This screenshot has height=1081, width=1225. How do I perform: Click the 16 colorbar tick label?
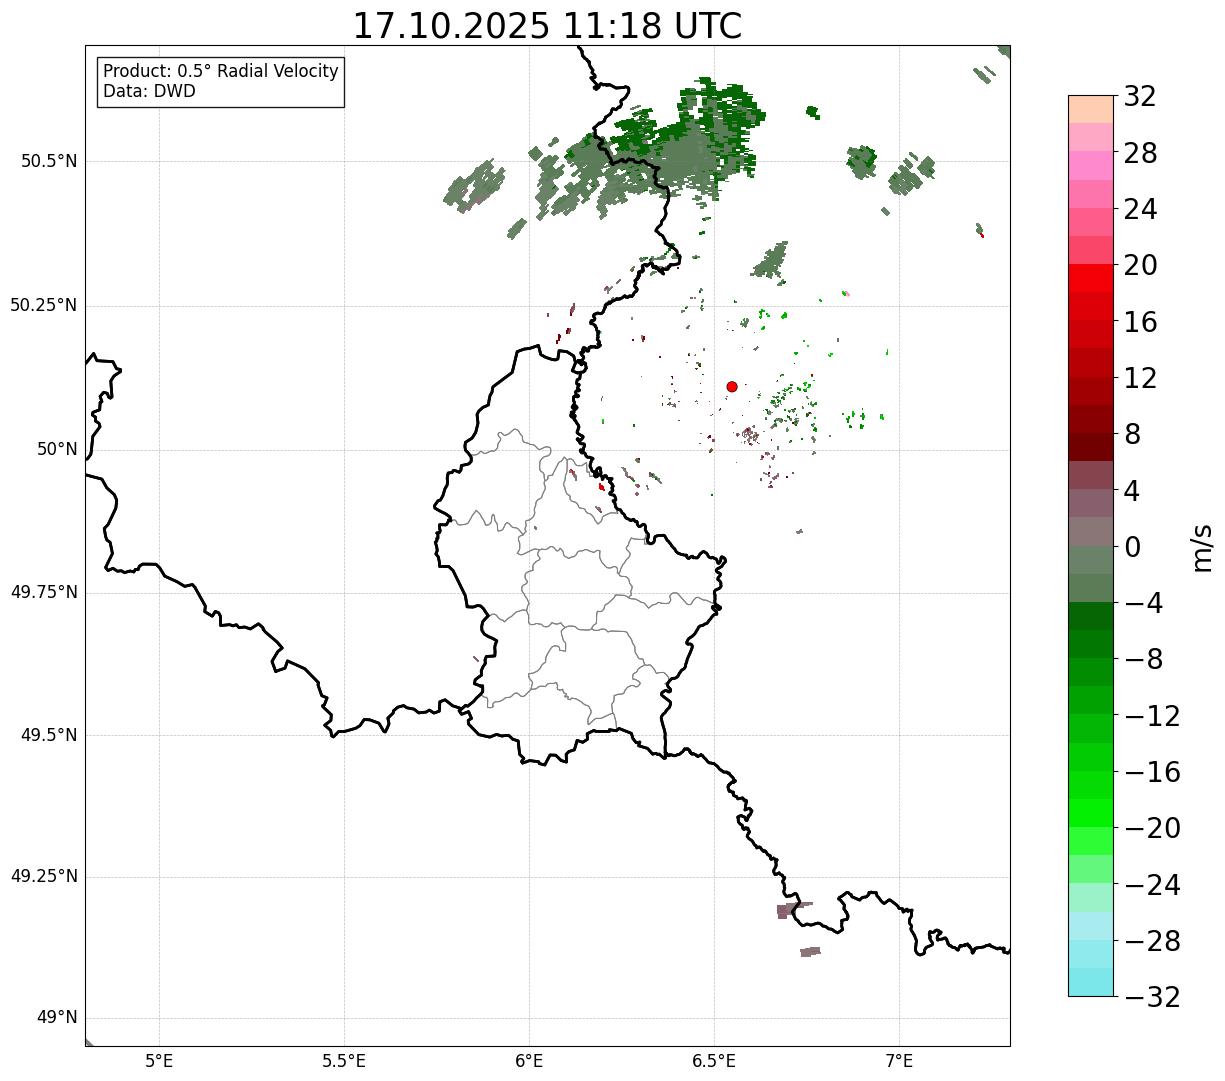click(1140, 322)
